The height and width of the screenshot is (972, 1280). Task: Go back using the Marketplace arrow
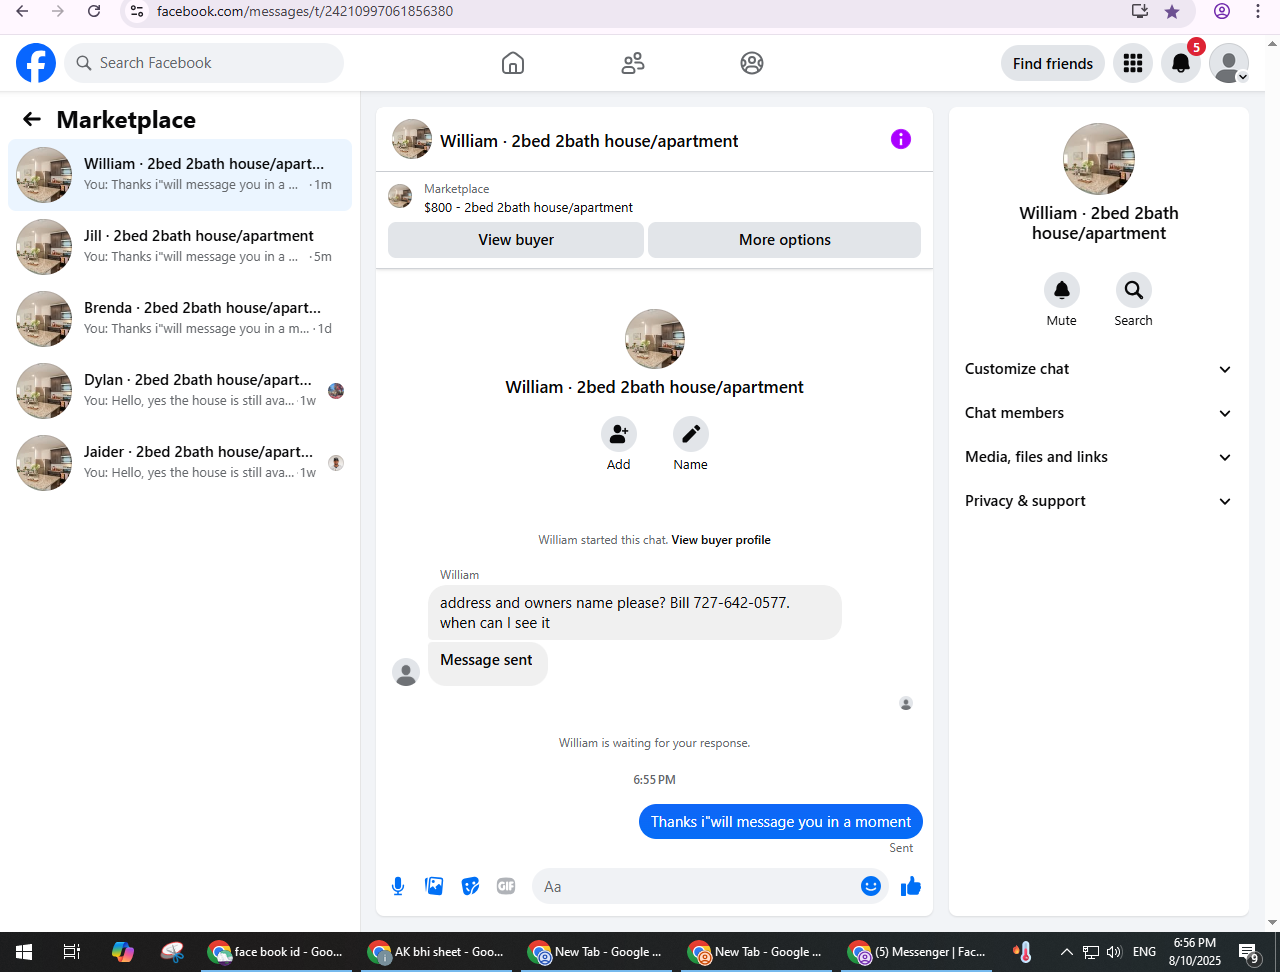[32, 120]
